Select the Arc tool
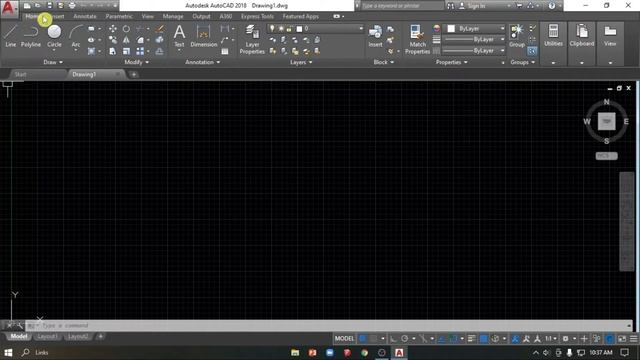This screenshot has height=360, width=640. click(x=76, y=36)
